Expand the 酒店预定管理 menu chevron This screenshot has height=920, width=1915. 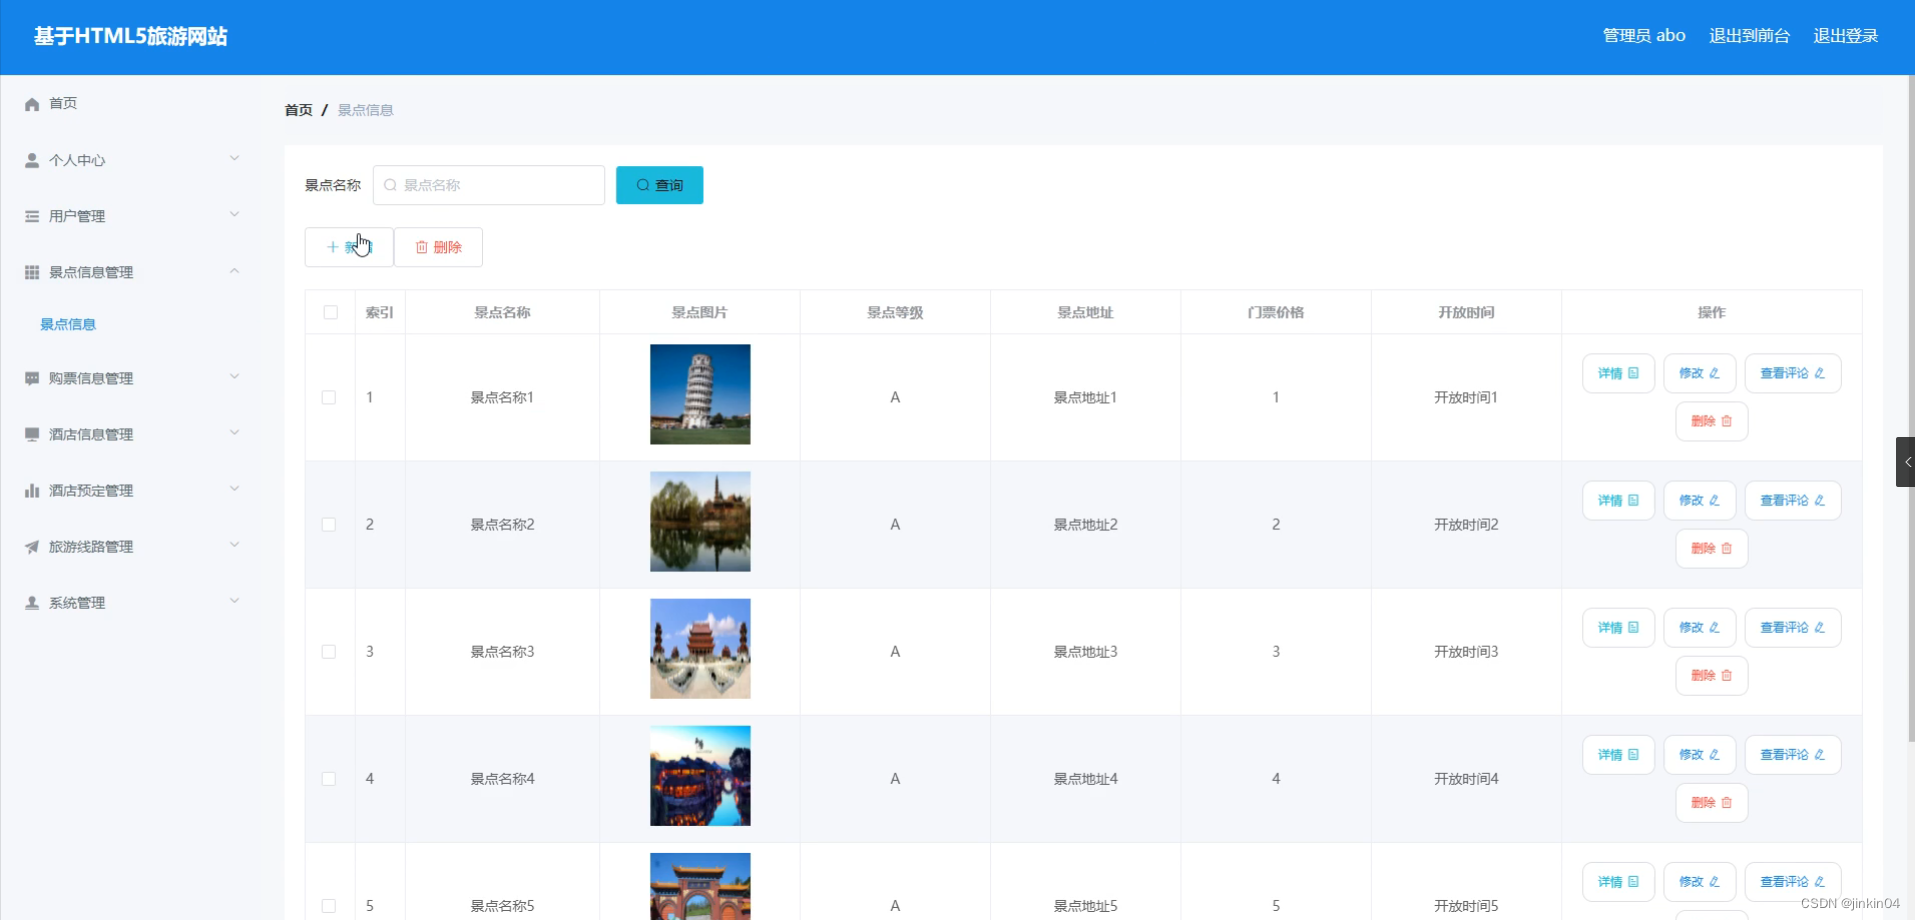click(x=234, y=488)
